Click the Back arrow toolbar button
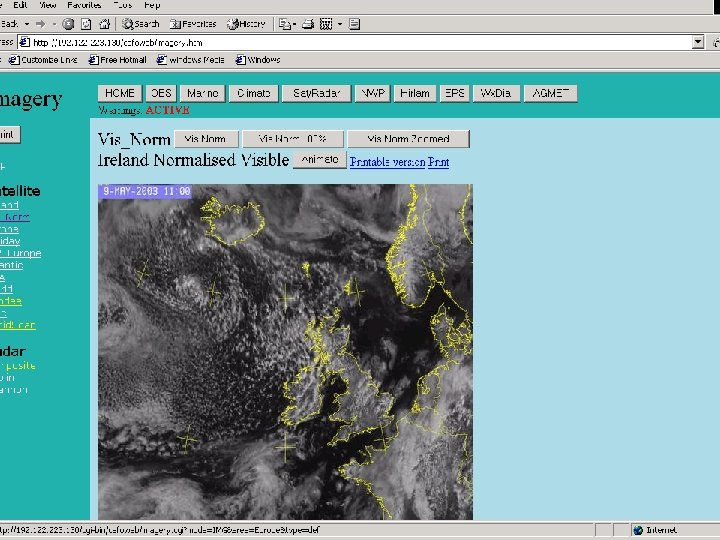 tap(9, 24)
